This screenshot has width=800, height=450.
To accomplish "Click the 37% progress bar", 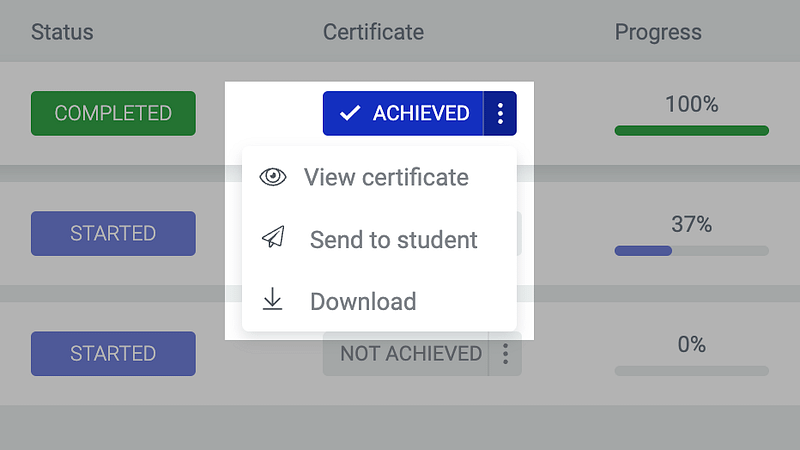I will [692, 251].
